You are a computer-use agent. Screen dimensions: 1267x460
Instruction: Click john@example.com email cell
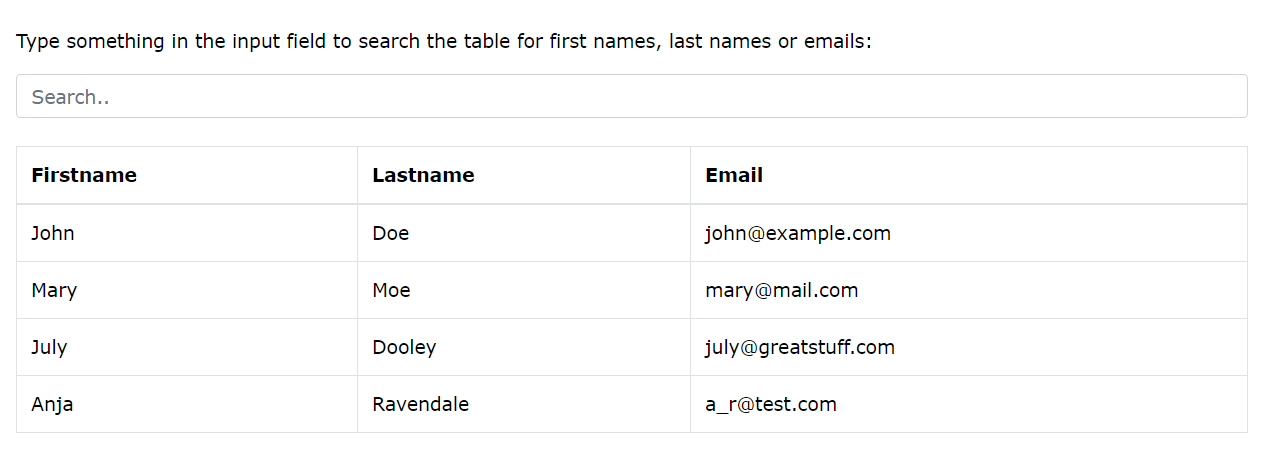pyautogui.click(x=797, y=233)
